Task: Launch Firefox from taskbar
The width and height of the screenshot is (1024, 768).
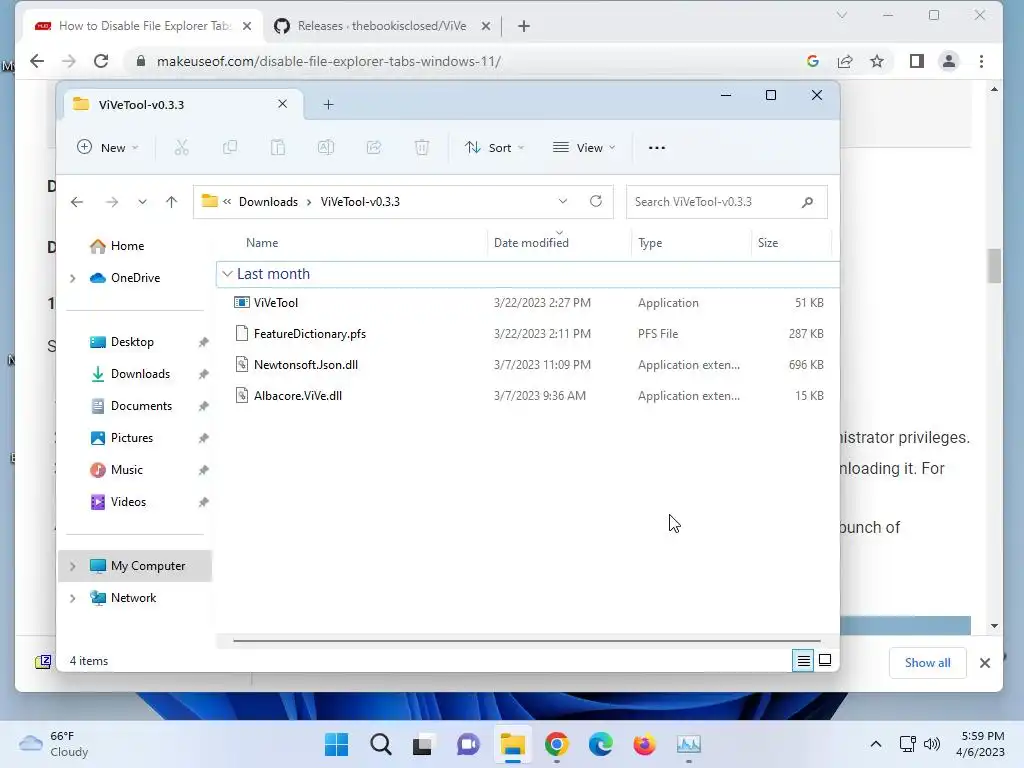Action: (x=645, y=744)
